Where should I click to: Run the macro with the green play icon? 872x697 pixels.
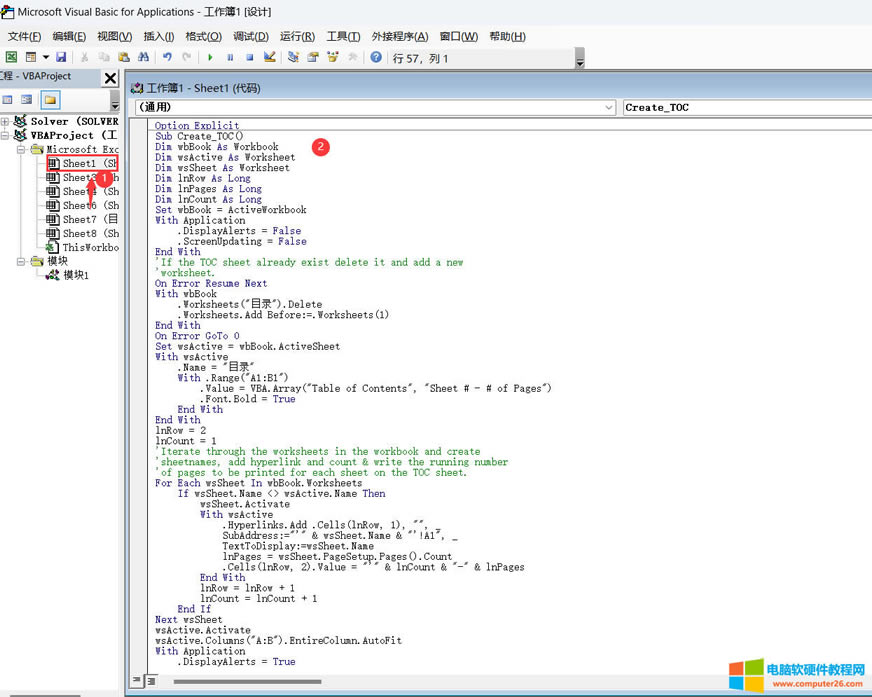(x=211, y=58)
